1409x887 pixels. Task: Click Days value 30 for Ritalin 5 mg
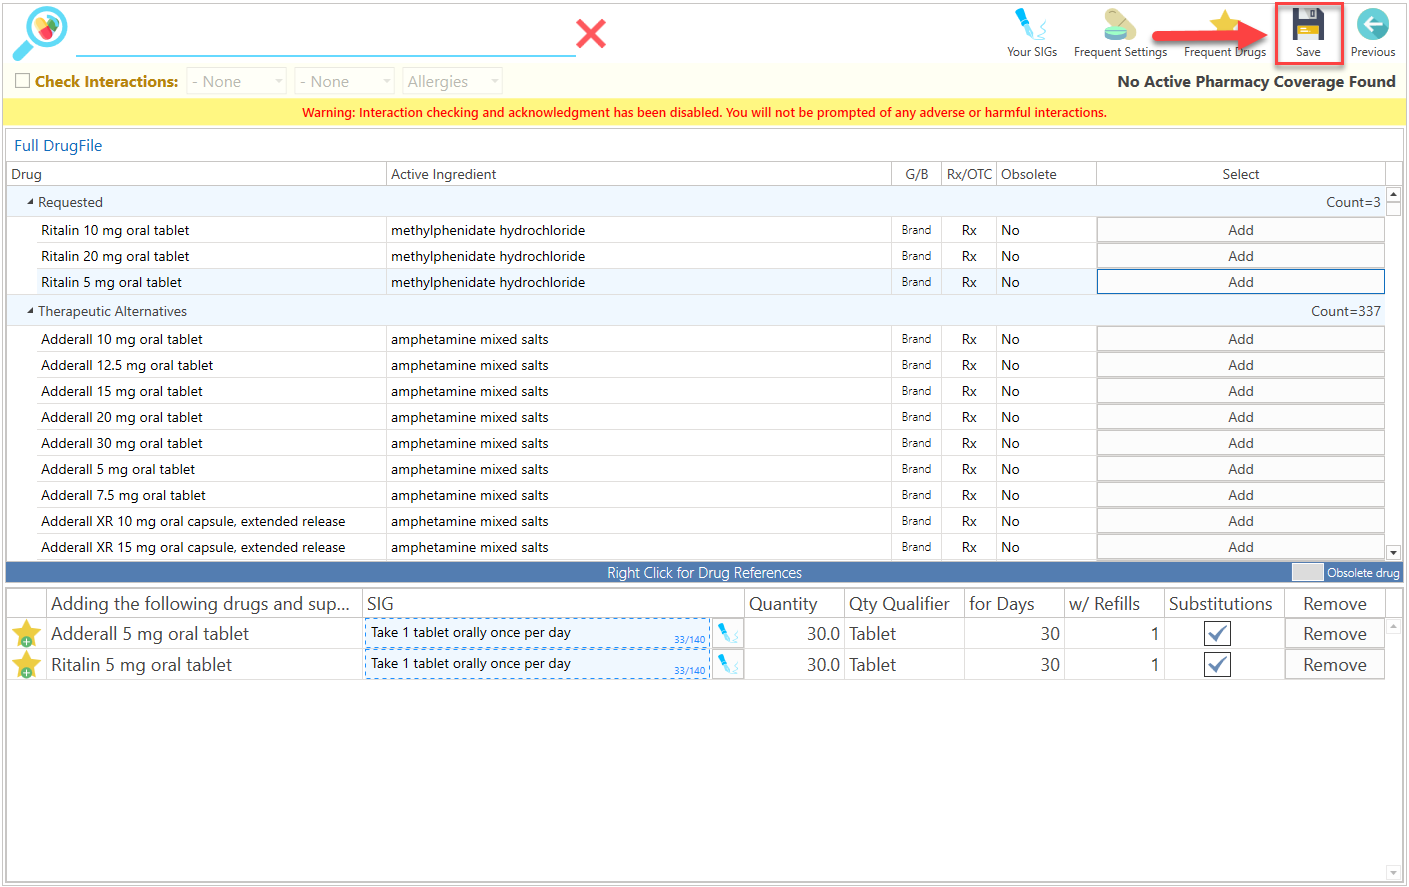[x=1014, y=665]
